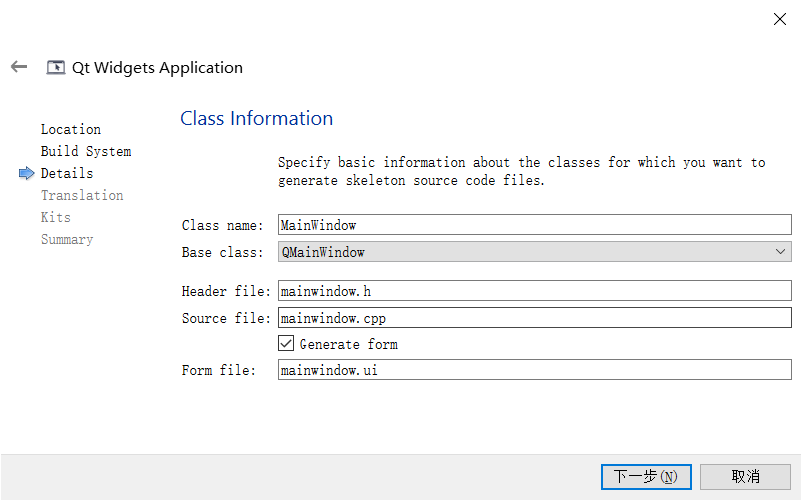This screenshot has height=501, width=802.
Task: Select the Build System step in sidebar
Action: (86, 151)
